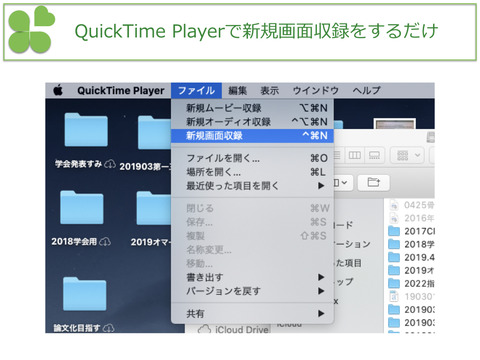Open the 表示 menu
Screen dimensions: 480x360
(x=269, y=90)
